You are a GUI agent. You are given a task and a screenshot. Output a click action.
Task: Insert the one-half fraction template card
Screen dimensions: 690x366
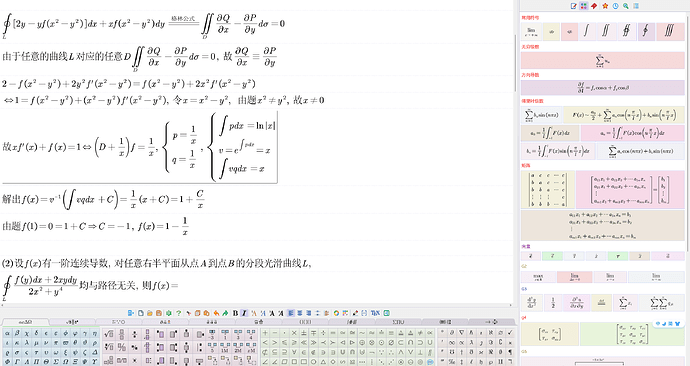pyautogui.click(x=553, y=302)
